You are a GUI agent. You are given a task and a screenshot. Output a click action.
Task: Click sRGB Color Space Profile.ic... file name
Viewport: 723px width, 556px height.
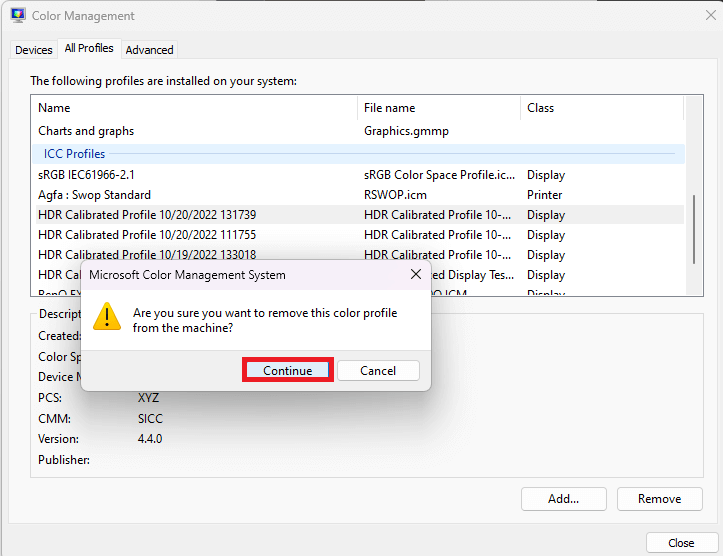(439, 175)
